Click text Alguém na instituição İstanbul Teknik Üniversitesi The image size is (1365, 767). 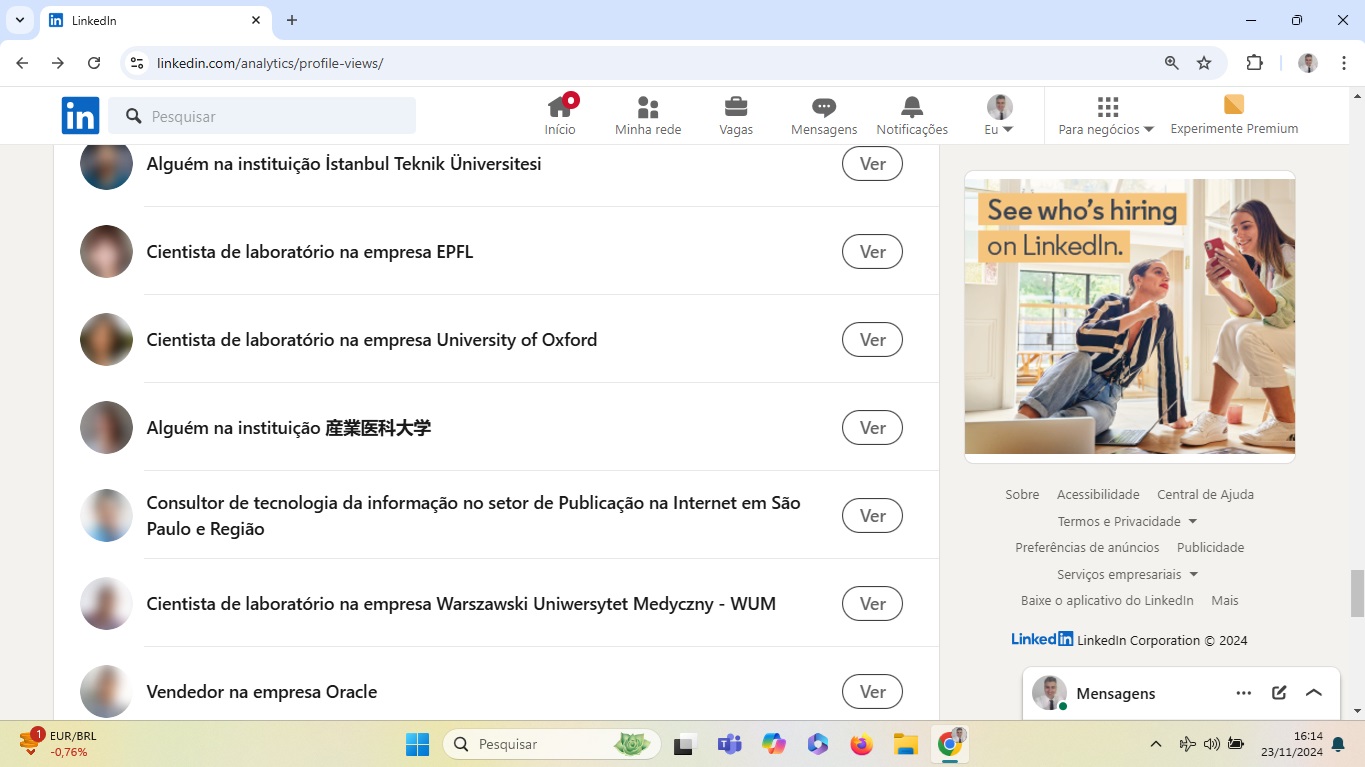click(344, 164)
